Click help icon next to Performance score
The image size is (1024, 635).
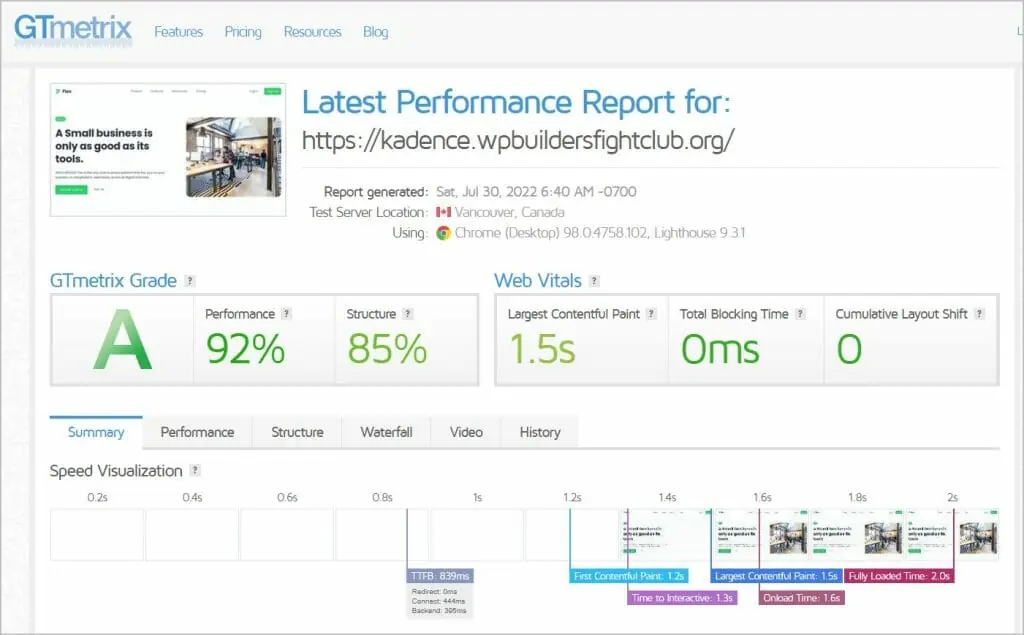(286, 314)
